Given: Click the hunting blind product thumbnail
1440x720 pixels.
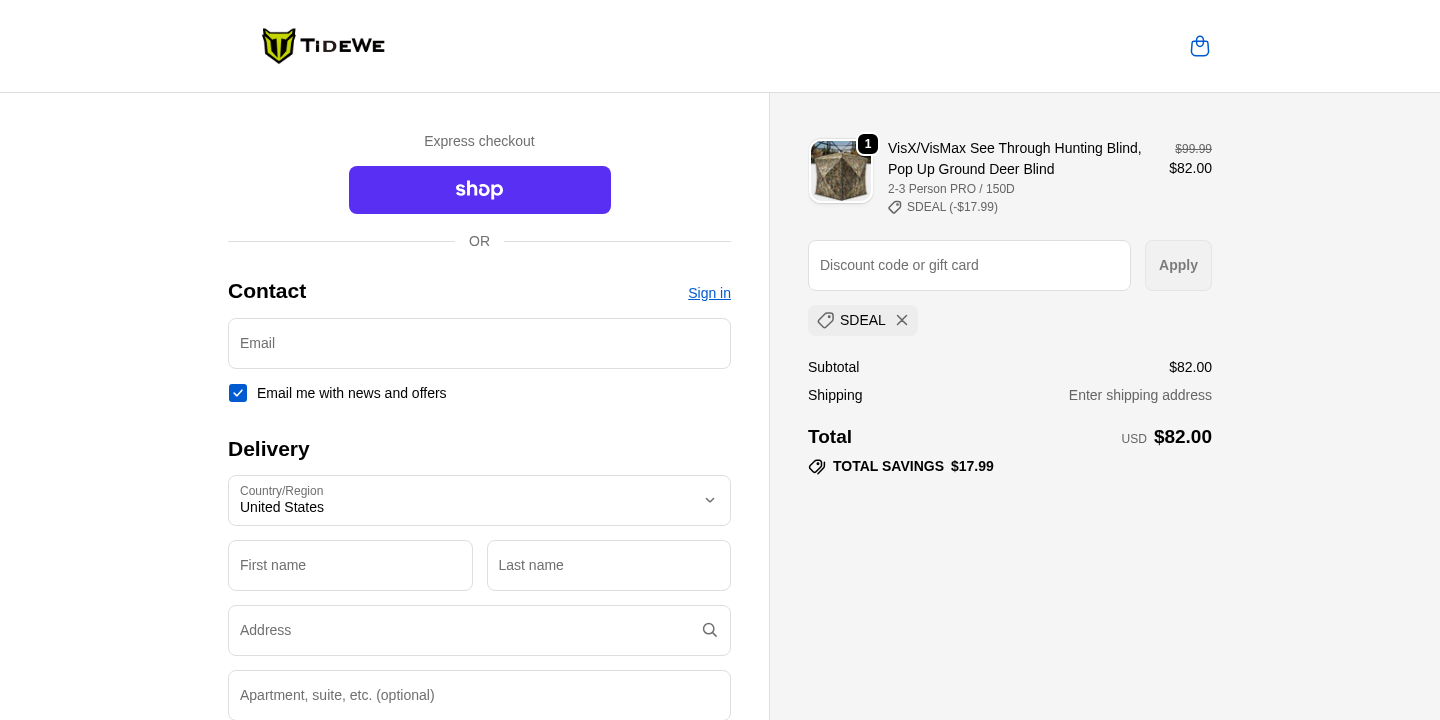Looking at the screenshot, I should point(840,171).
